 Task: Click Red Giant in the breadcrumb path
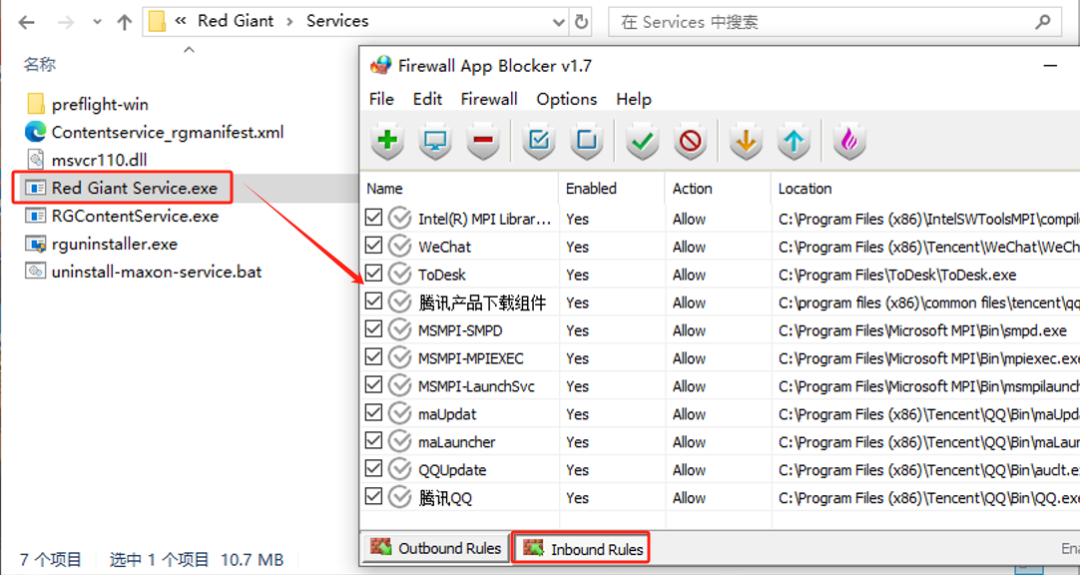pos(236,21)
